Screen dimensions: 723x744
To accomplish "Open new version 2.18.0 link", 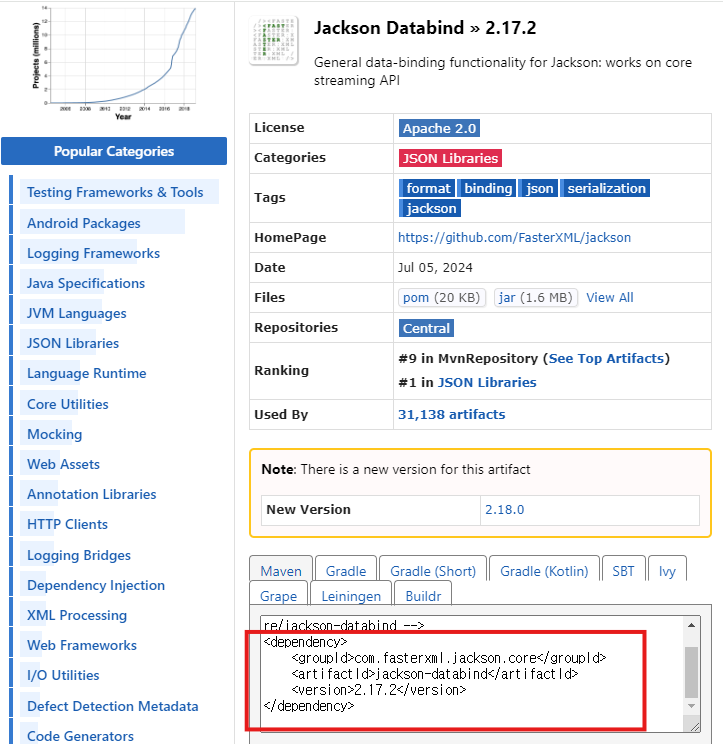I will point(504,510).
